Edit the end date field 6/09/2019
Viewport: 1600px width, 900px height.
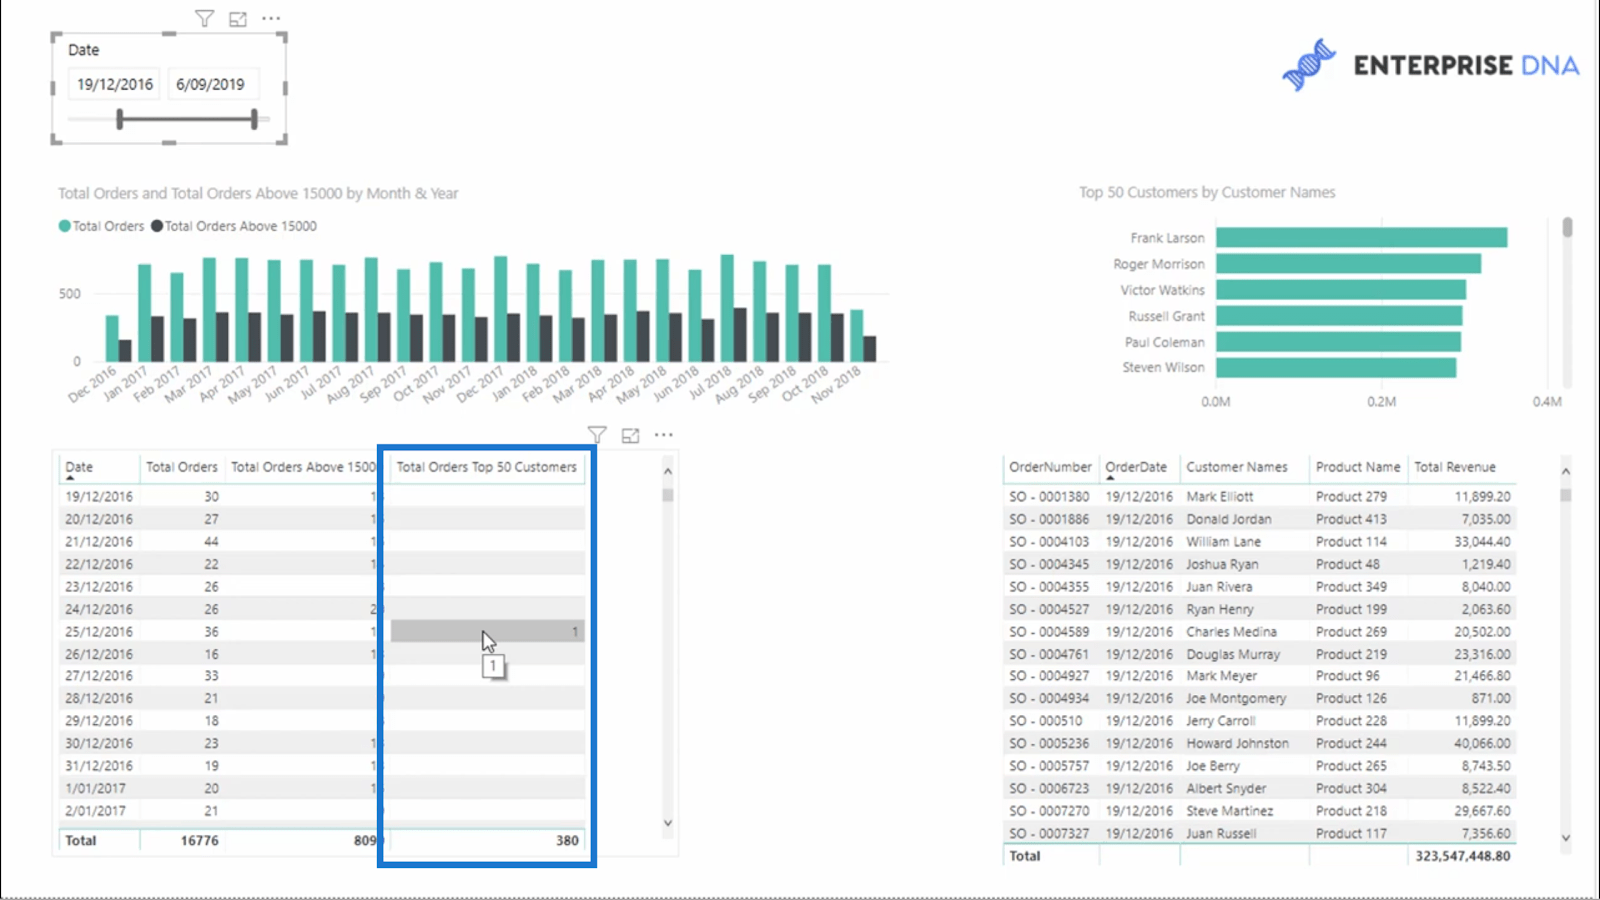(x=211, y=84)
